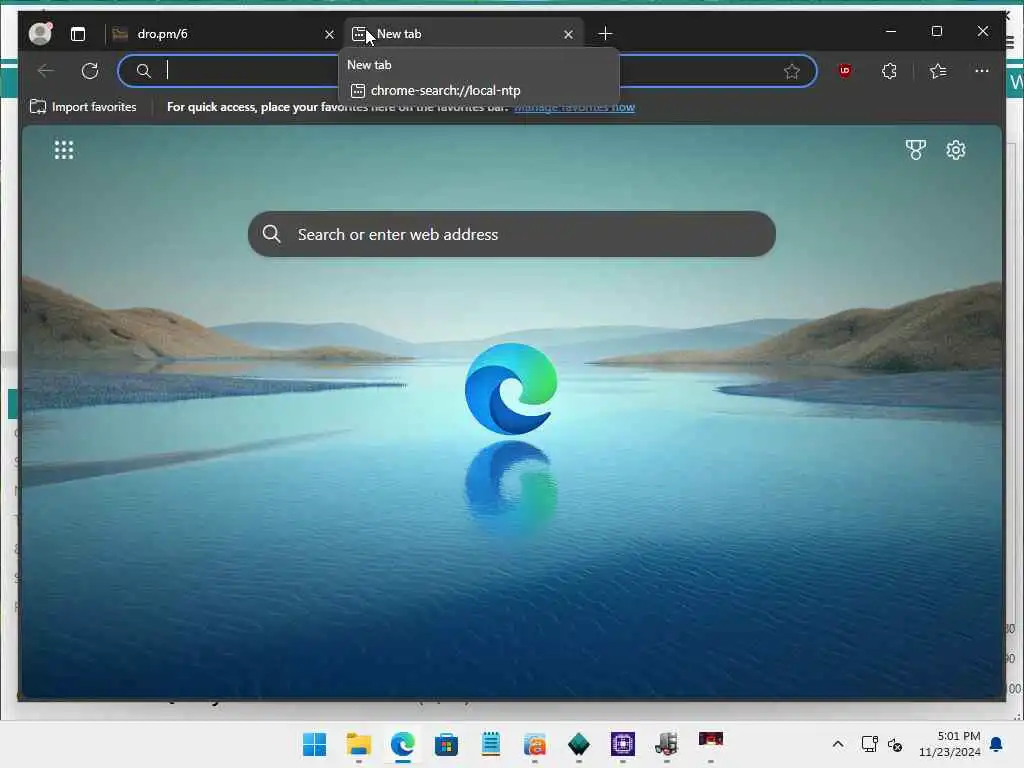This screenshot has height=768, width=1024.
Task: Open the green diamond app taskbar icon
Action: [579, 744]
